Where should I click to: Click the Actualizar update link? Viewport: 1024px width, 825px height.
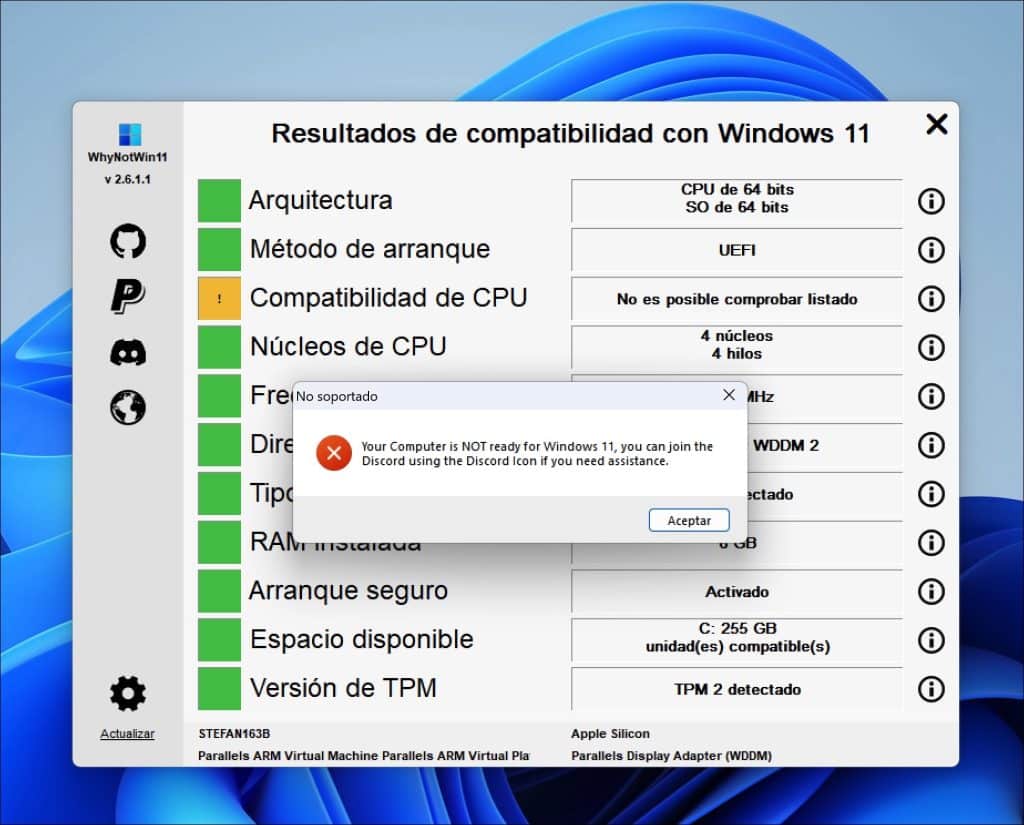(127, 734)
